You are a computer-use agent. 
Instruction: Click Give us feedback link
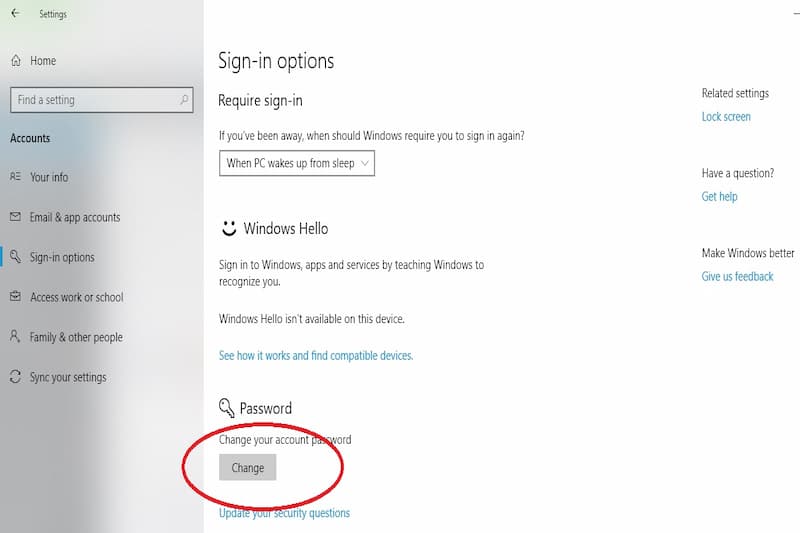point(737,277)
